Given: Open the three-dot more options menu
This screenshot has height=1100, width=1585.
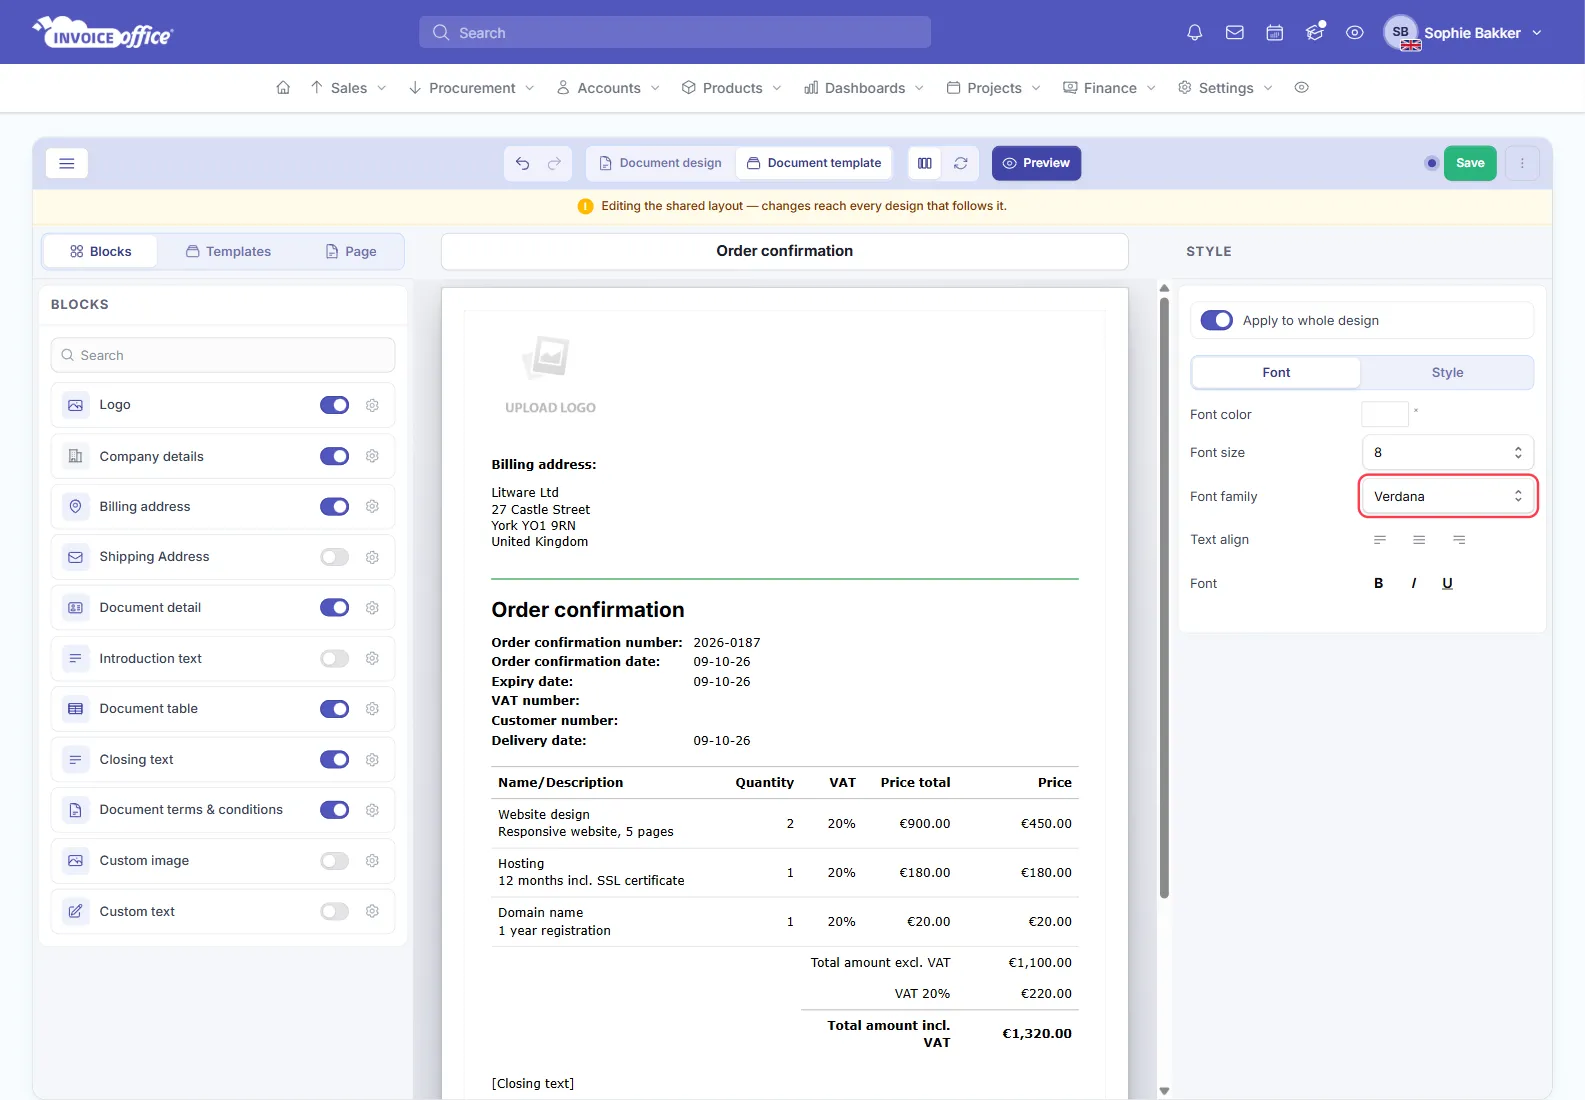Looking at the screenshot, I should (x=1522, y=163).
